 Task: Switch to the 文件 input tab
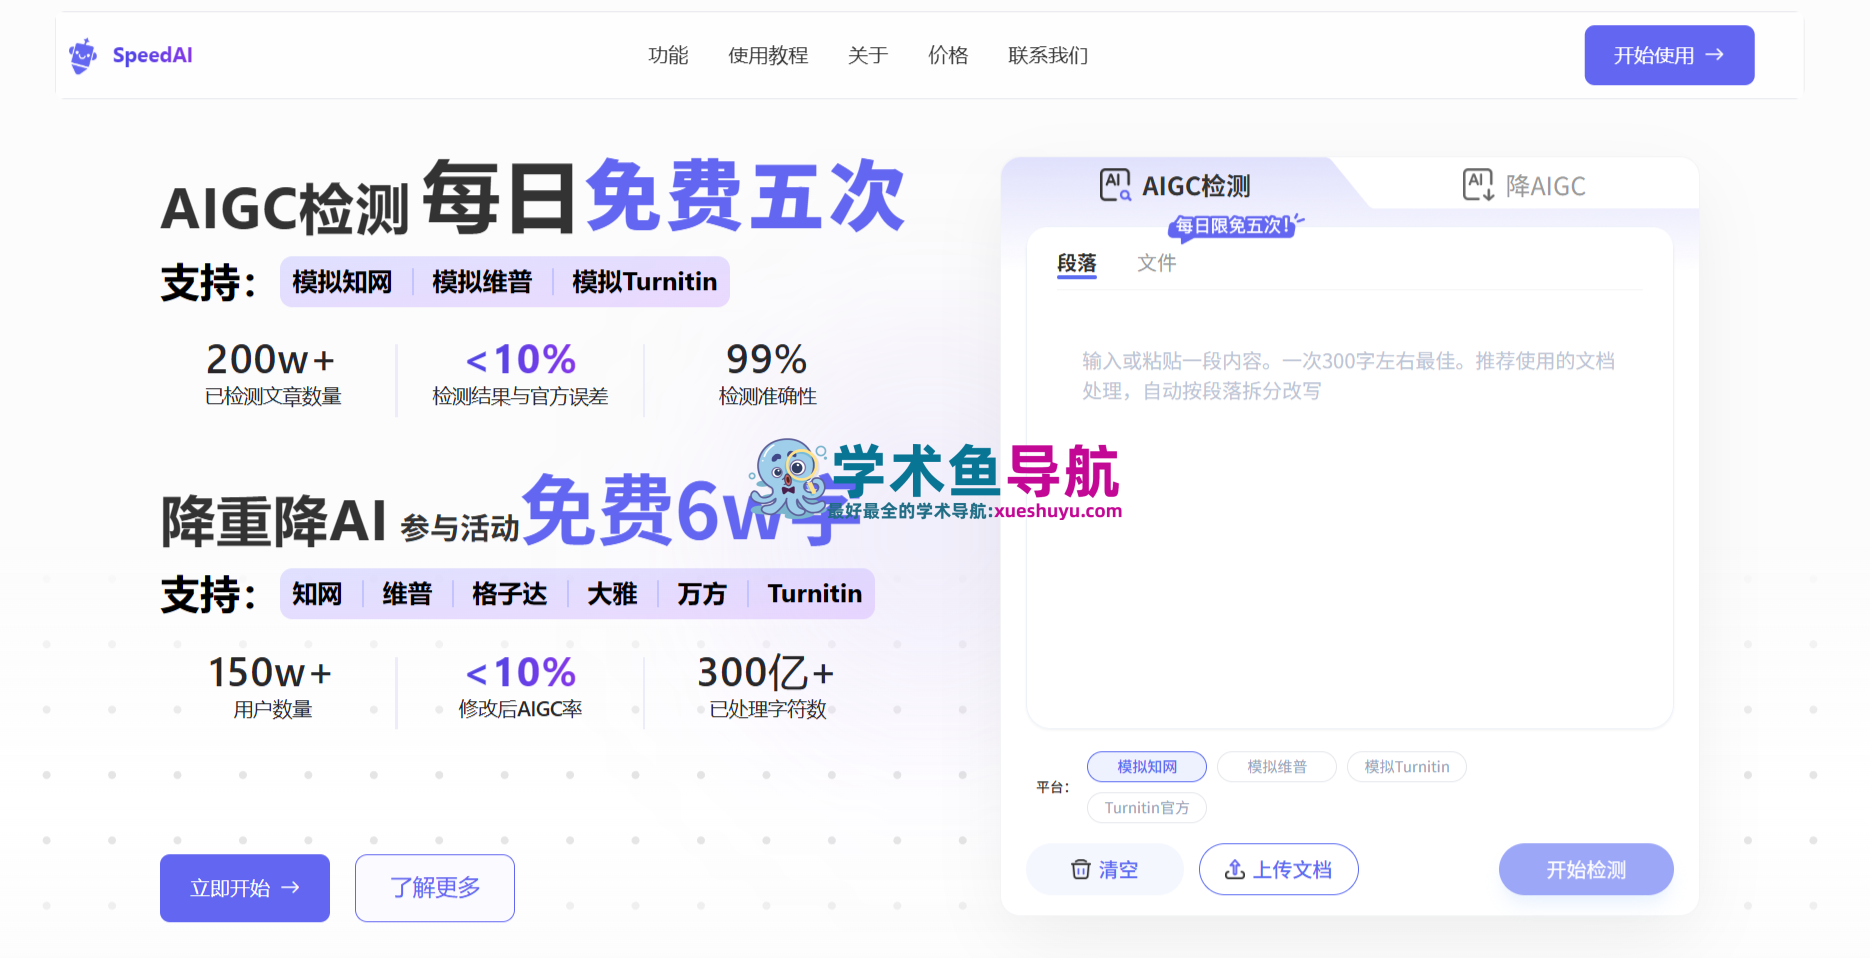click(1157, 263)
